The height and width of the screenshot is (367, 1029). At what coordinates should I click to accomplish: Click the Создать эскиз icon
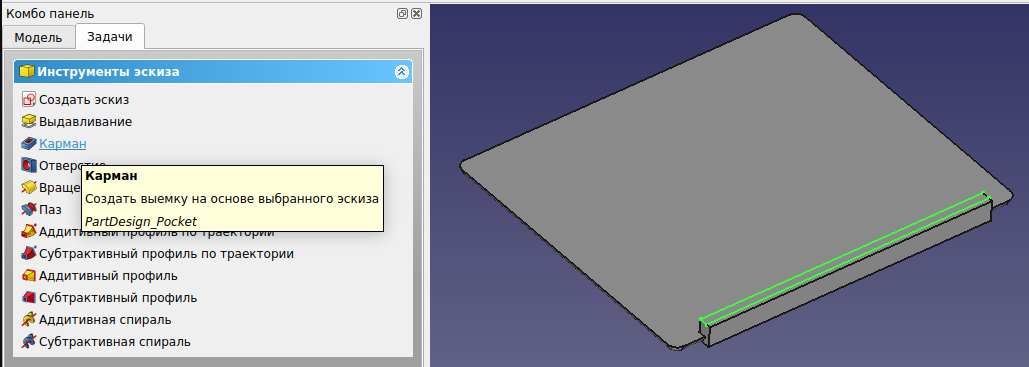pos(28,100)
